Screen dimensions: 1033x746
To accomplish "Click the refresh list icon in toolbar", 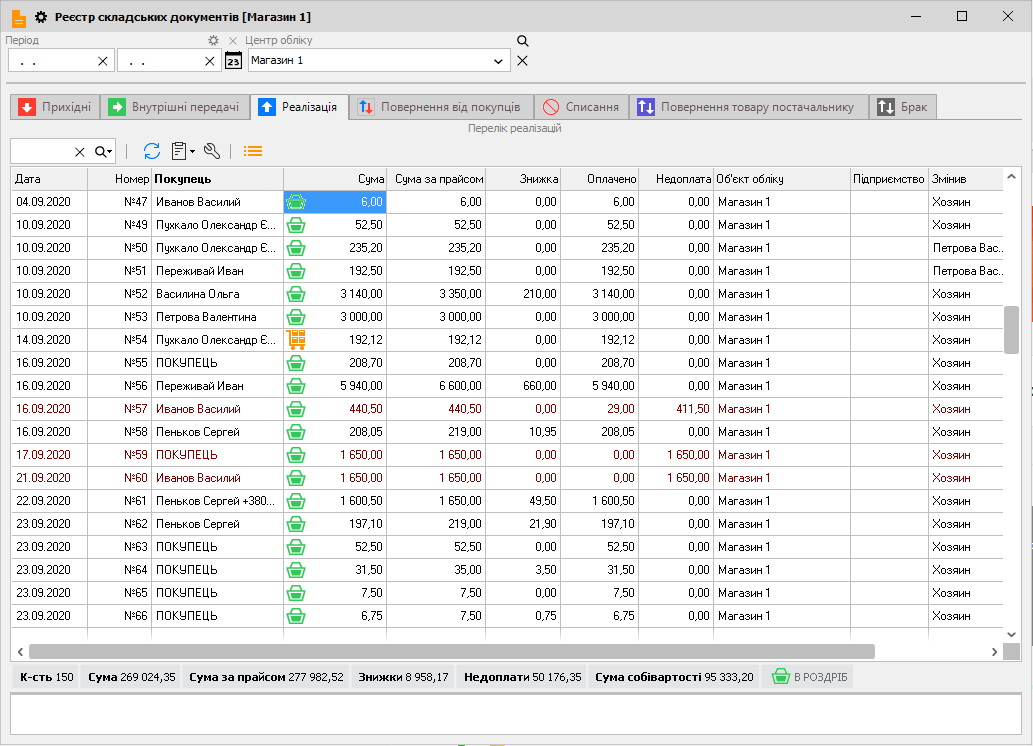I will pos(152,151).
